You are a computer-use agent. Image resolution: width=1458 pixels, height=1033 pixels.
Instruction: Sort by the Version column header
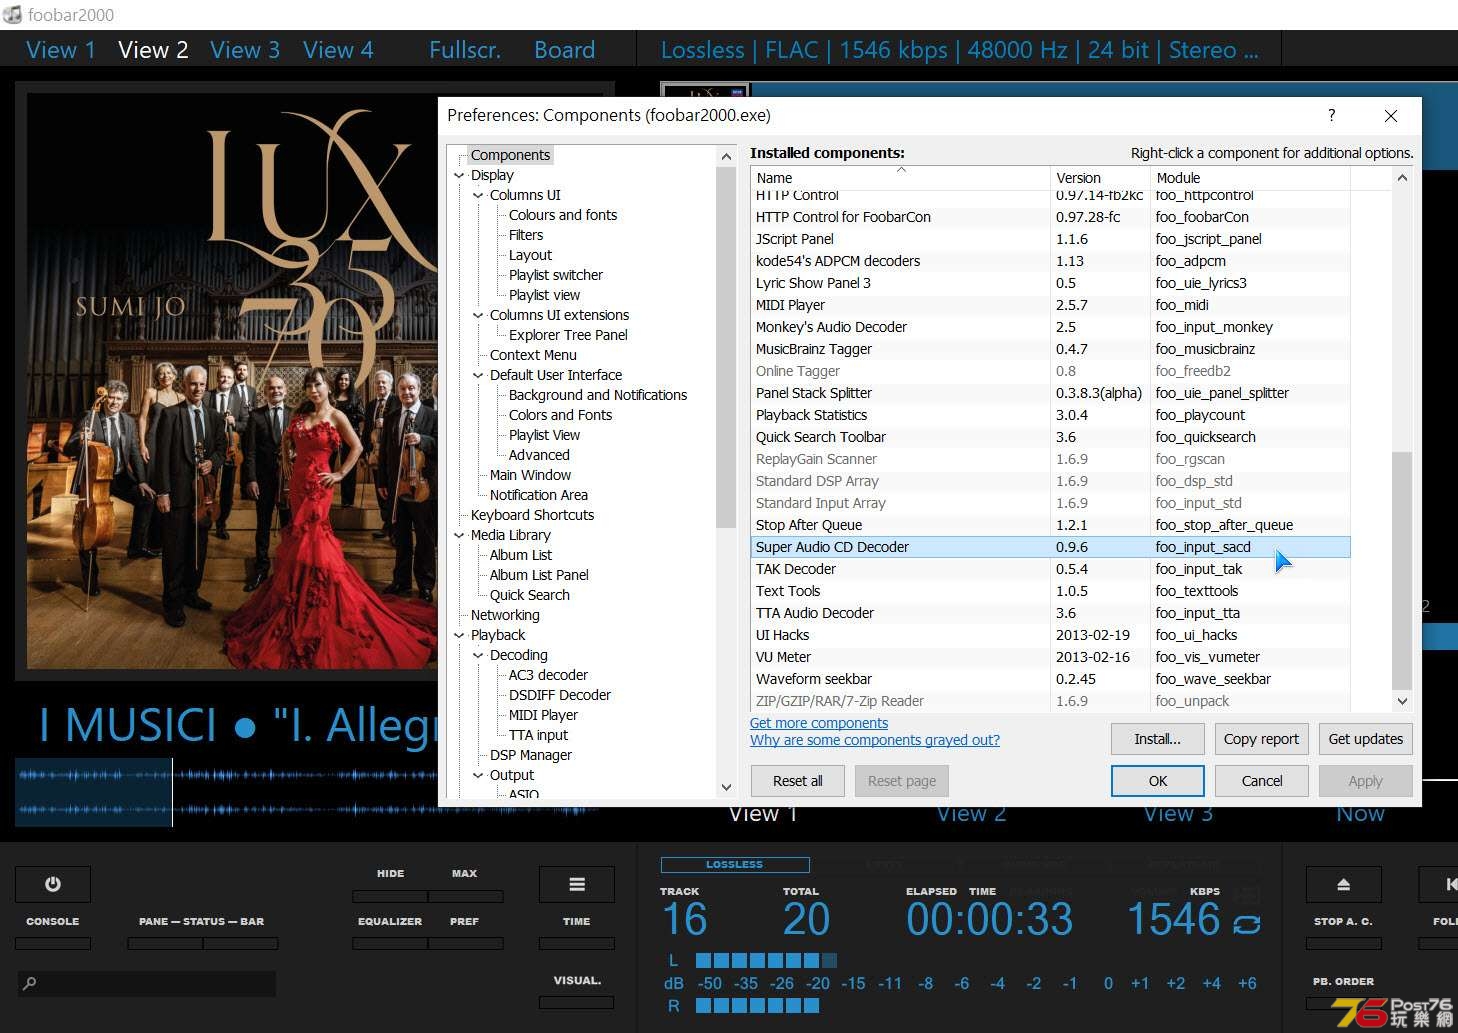coord(1100,178)
